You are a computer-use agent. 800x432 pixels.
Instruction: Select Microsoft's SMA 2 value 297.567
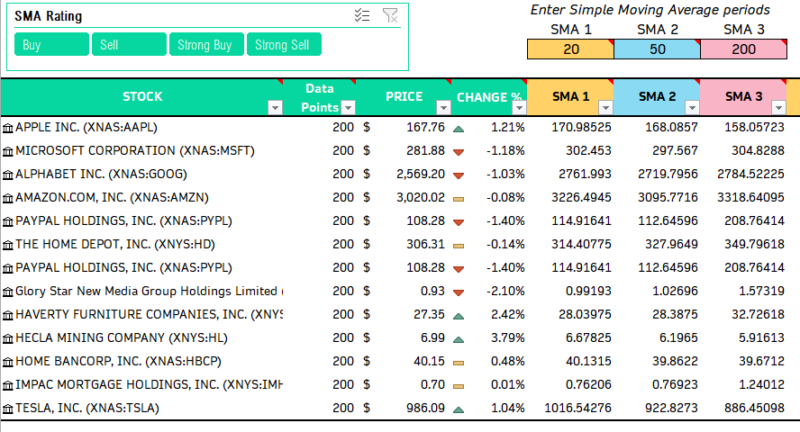point(657,150)
